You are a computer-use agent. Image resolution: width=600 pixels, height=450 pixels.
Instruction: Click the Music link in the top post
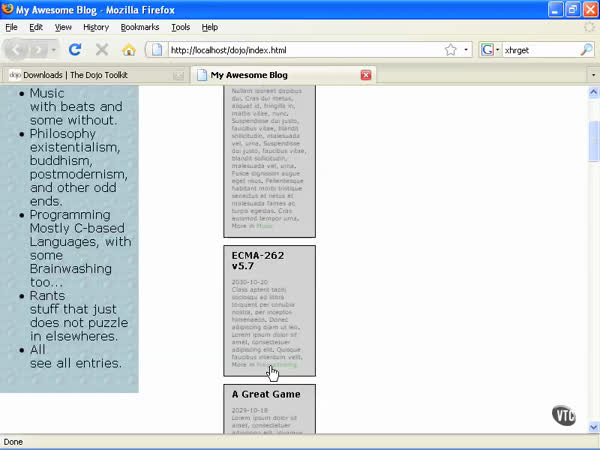pyautogui.click(x=264, y=226)
